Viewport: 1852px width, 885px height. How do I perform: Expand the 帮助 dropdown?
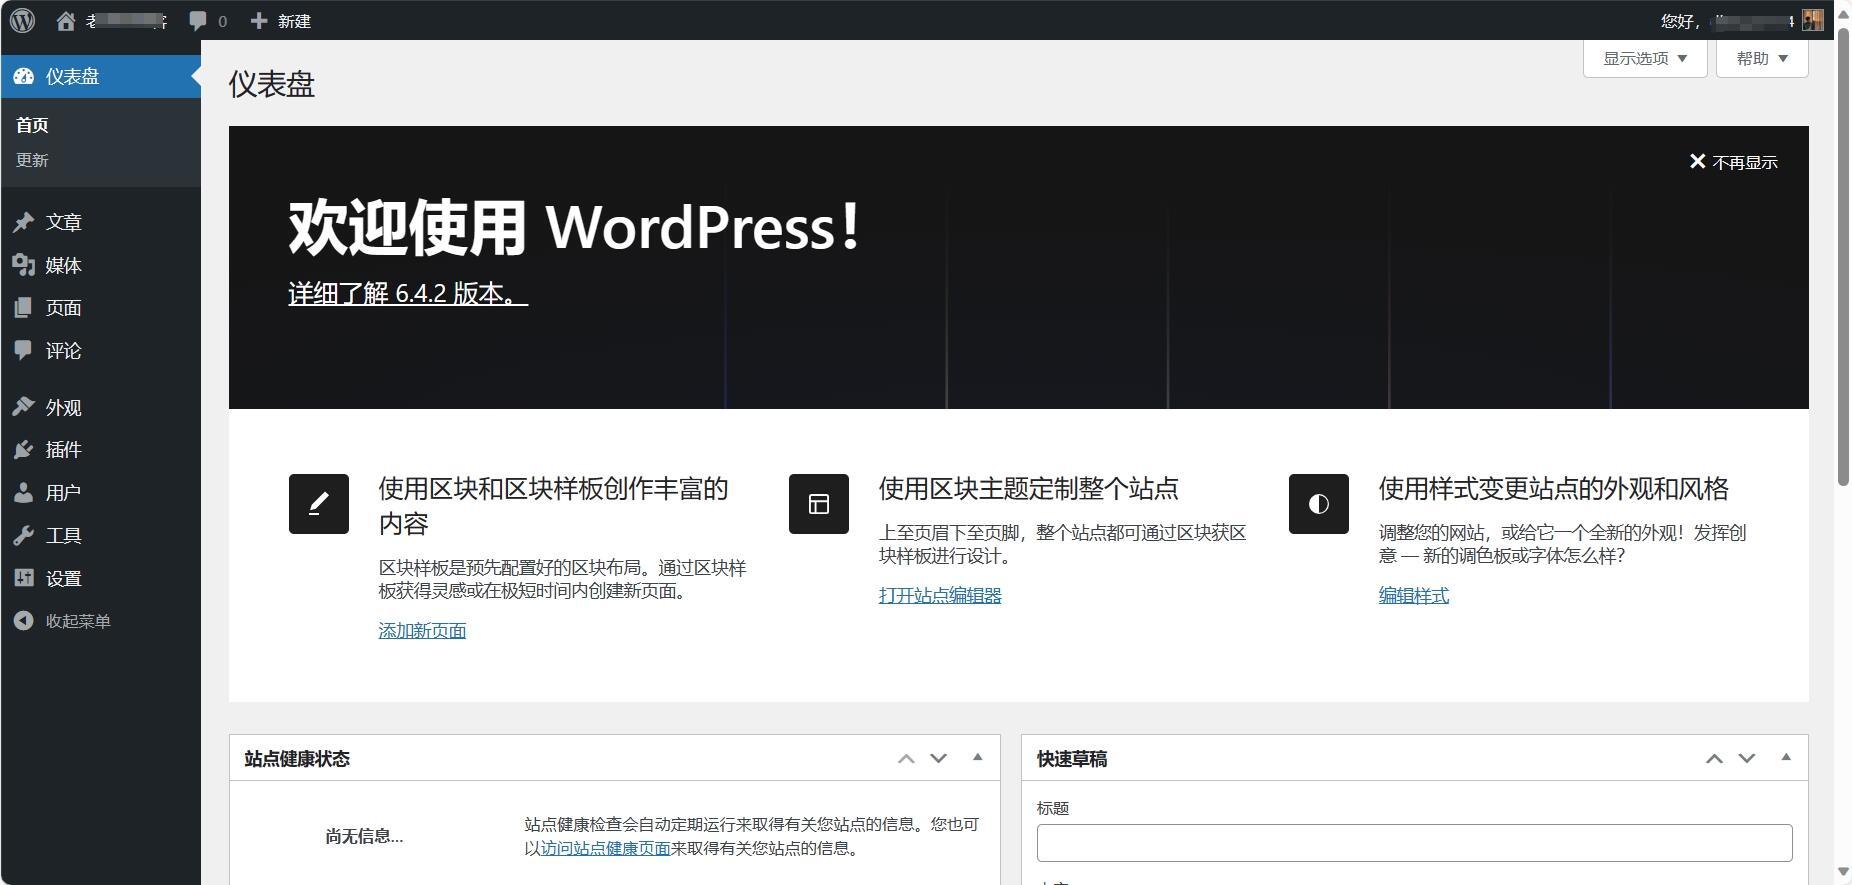pos(1762,58)
